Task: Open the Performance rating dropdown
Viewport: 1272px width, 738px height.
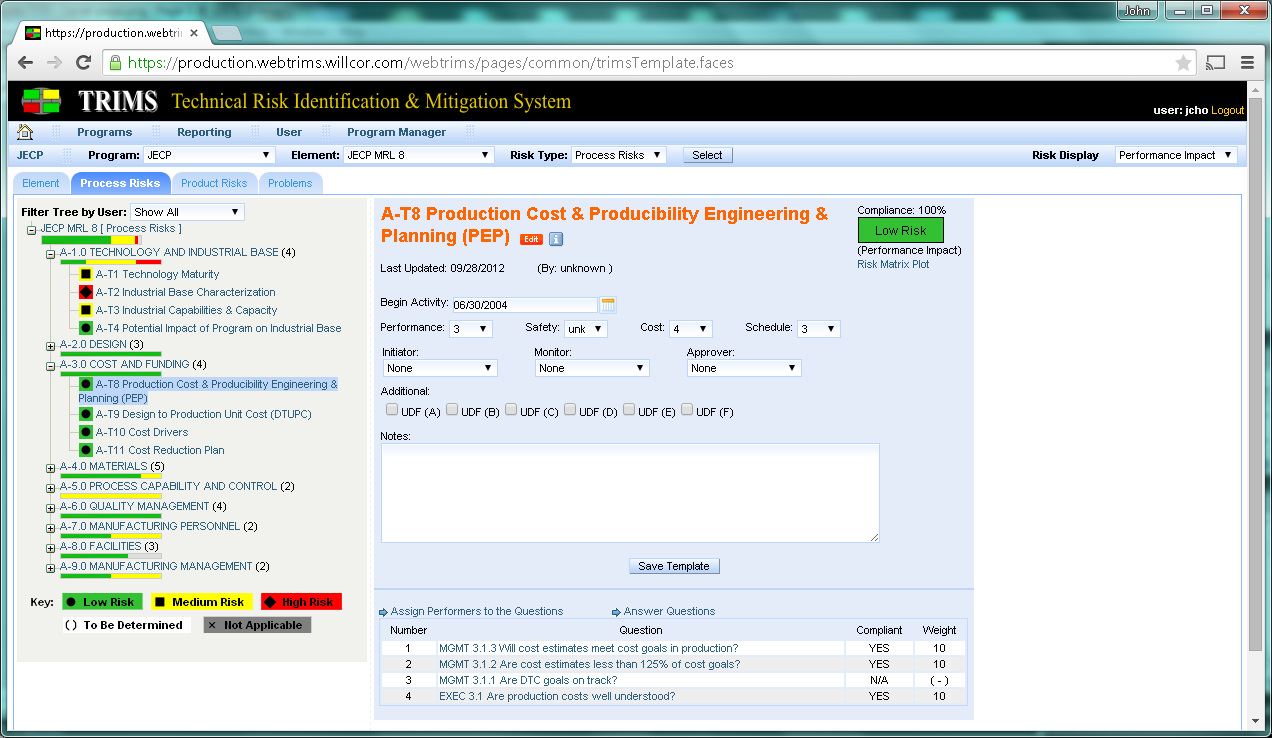Action: 470,329
